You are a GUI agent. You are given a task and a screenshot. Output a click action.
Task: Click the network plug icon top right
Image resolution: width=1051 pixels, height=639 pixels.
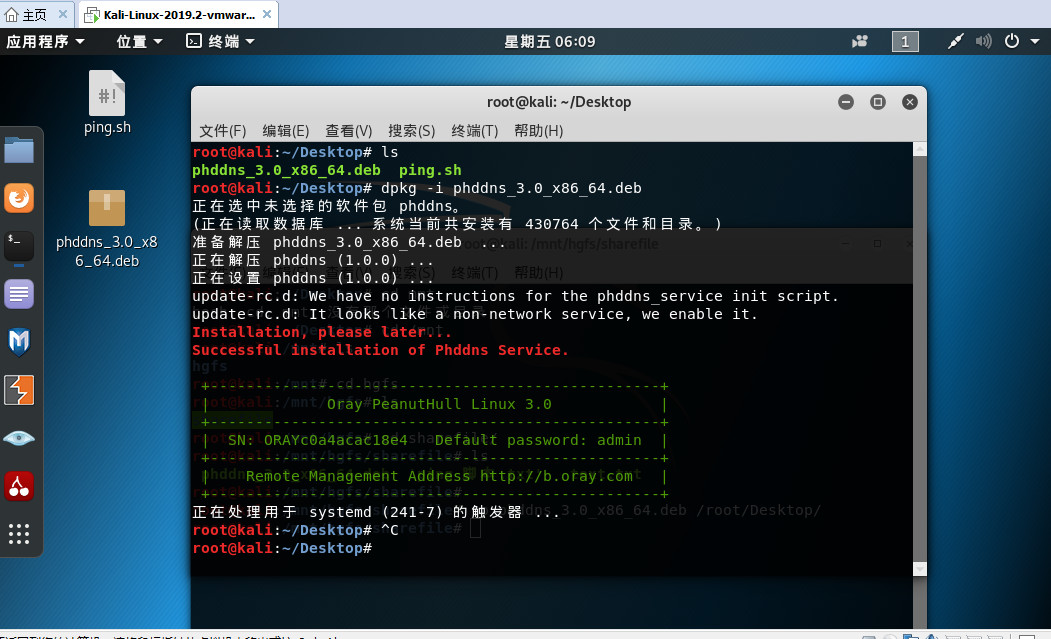coord(955,41)
